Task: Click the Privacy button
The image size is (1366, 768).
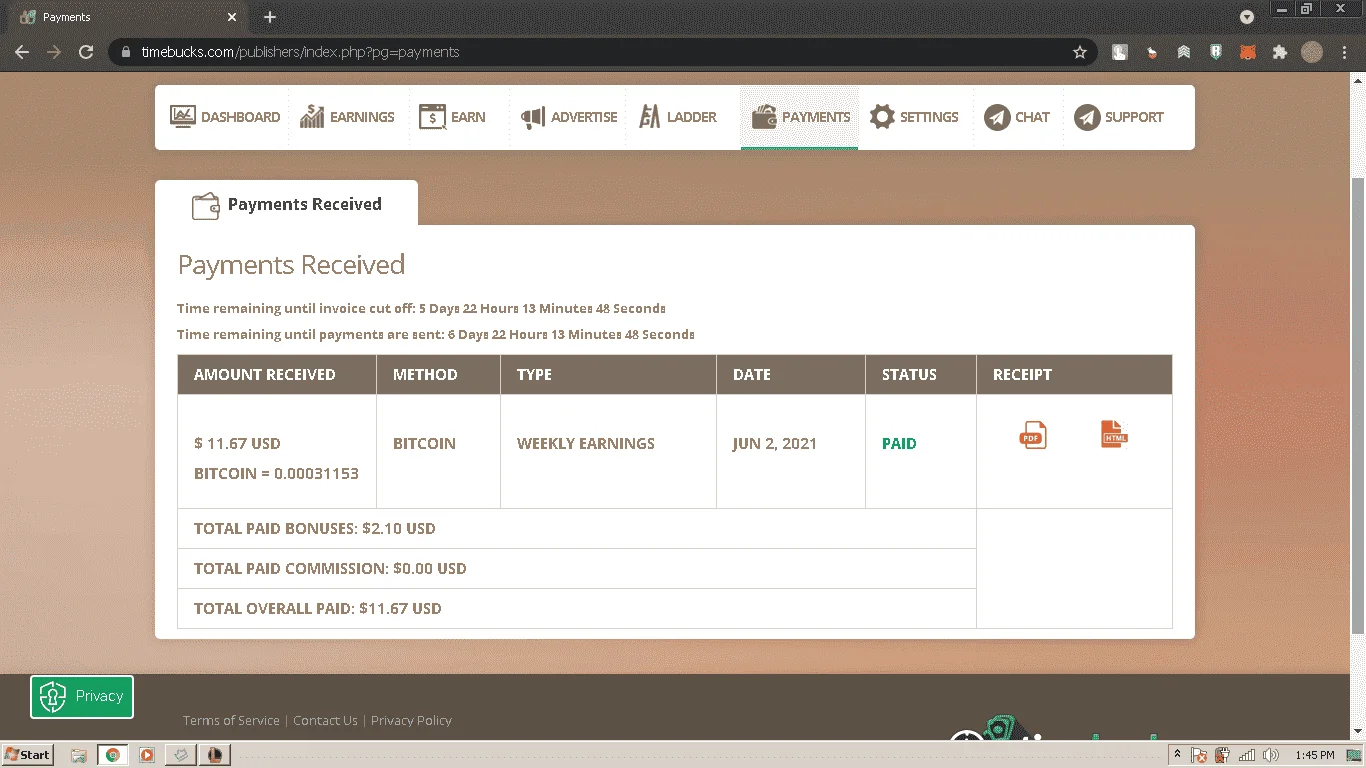Action: point(82,697)
